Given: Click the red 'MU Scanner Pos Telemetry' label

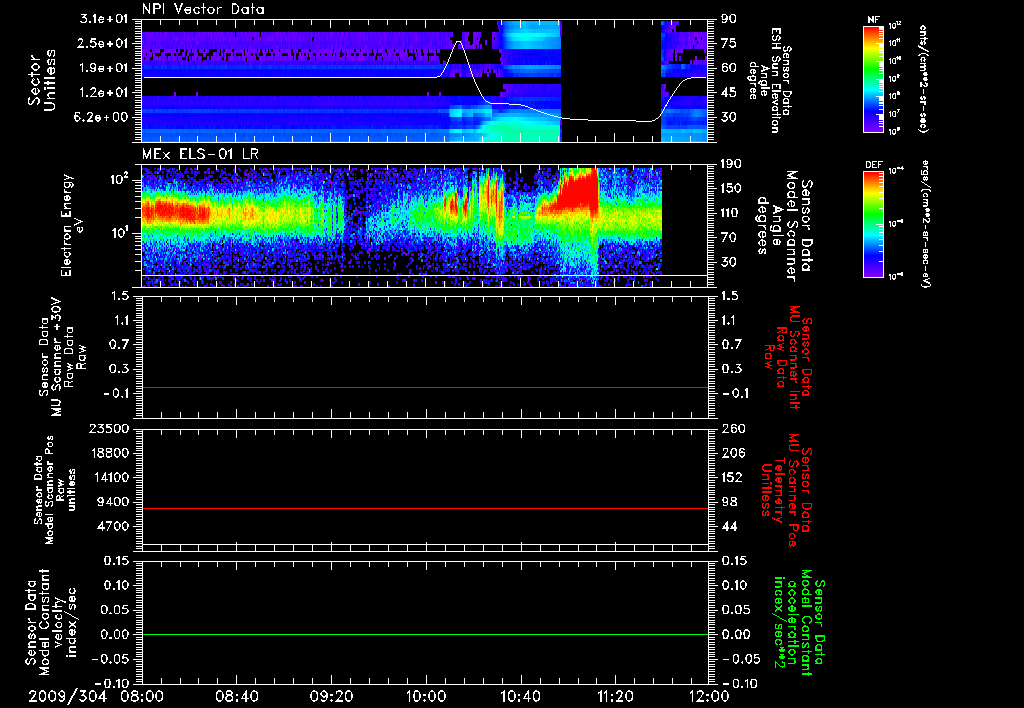Looking at the screenshot, I should click(786, 490).
